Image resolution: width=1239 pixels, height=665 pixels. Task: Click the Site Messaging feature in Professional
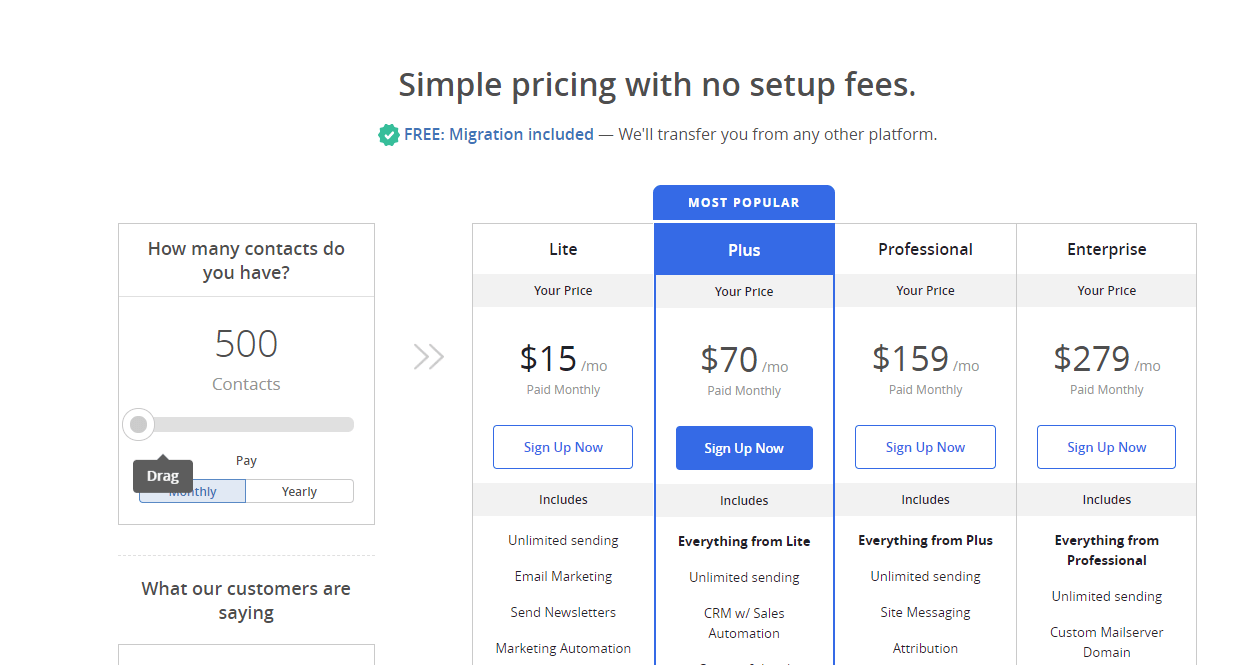click(925, 612)
